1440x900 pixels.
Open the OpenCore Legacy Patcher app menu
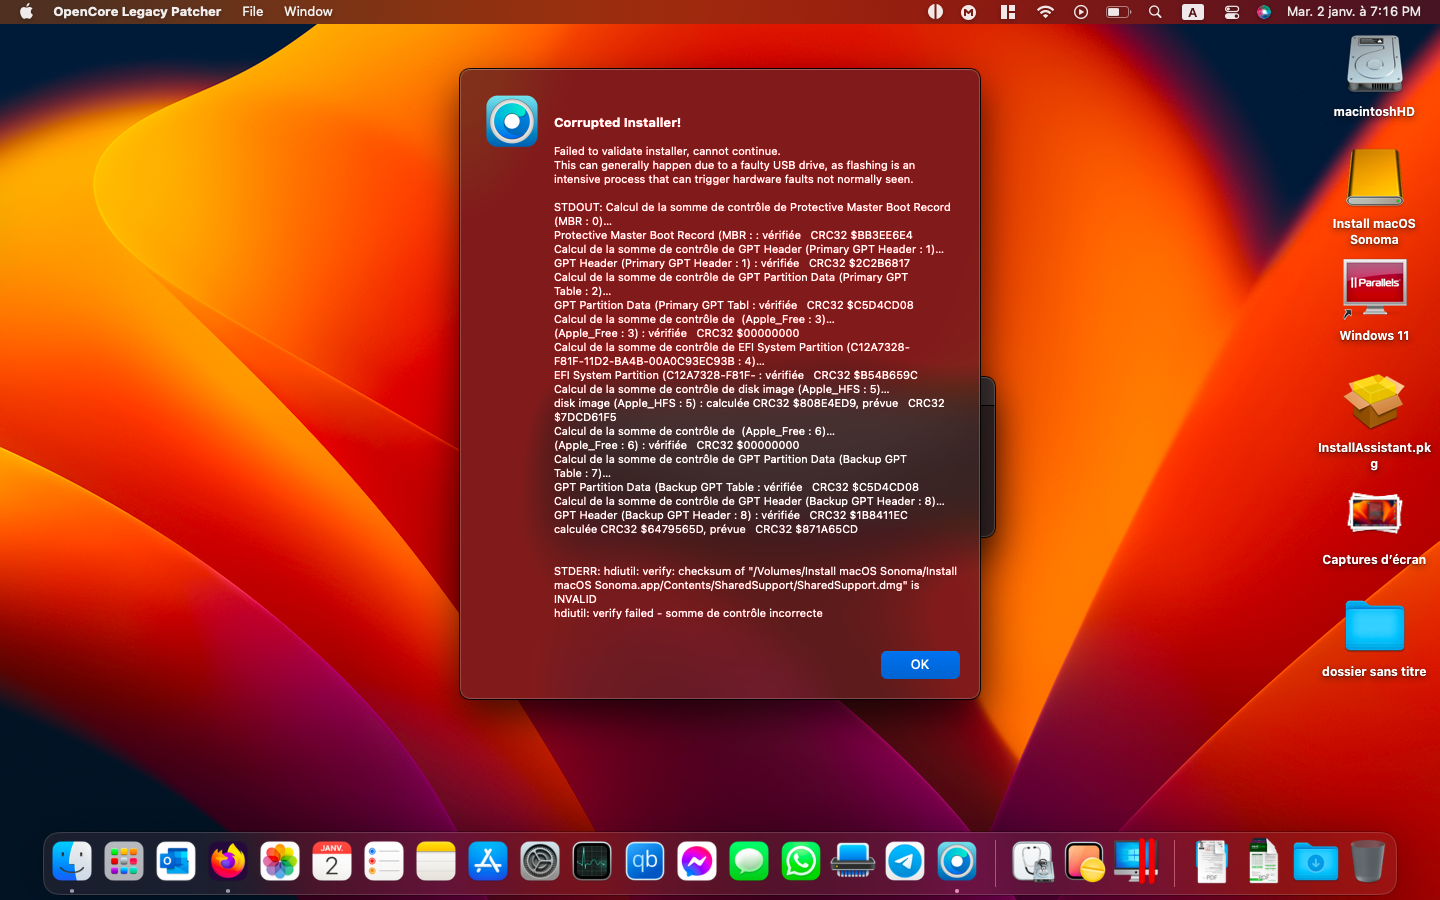tap(137, 12)
